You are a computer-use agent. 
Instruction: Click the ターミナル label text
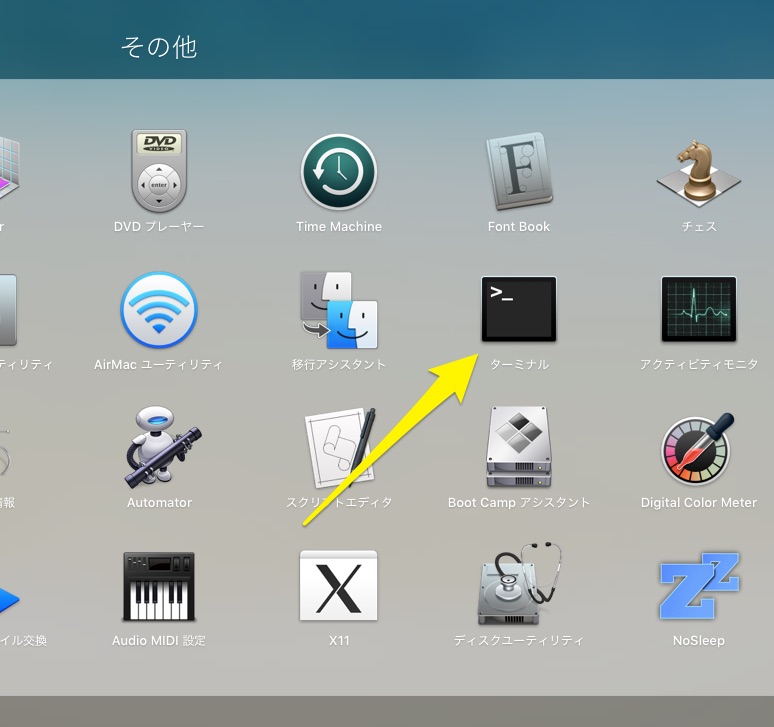coord(519,364)
